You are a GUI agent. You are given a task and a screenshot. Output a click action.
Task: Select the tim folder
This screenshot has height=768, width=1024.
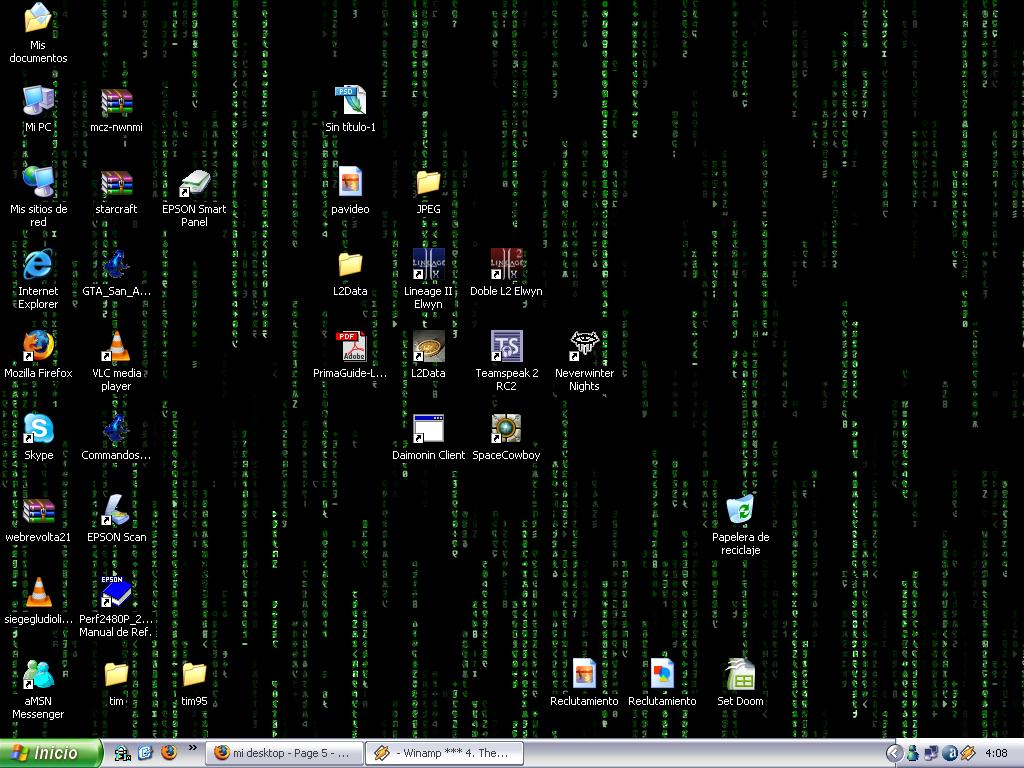(x=116, y=683)
